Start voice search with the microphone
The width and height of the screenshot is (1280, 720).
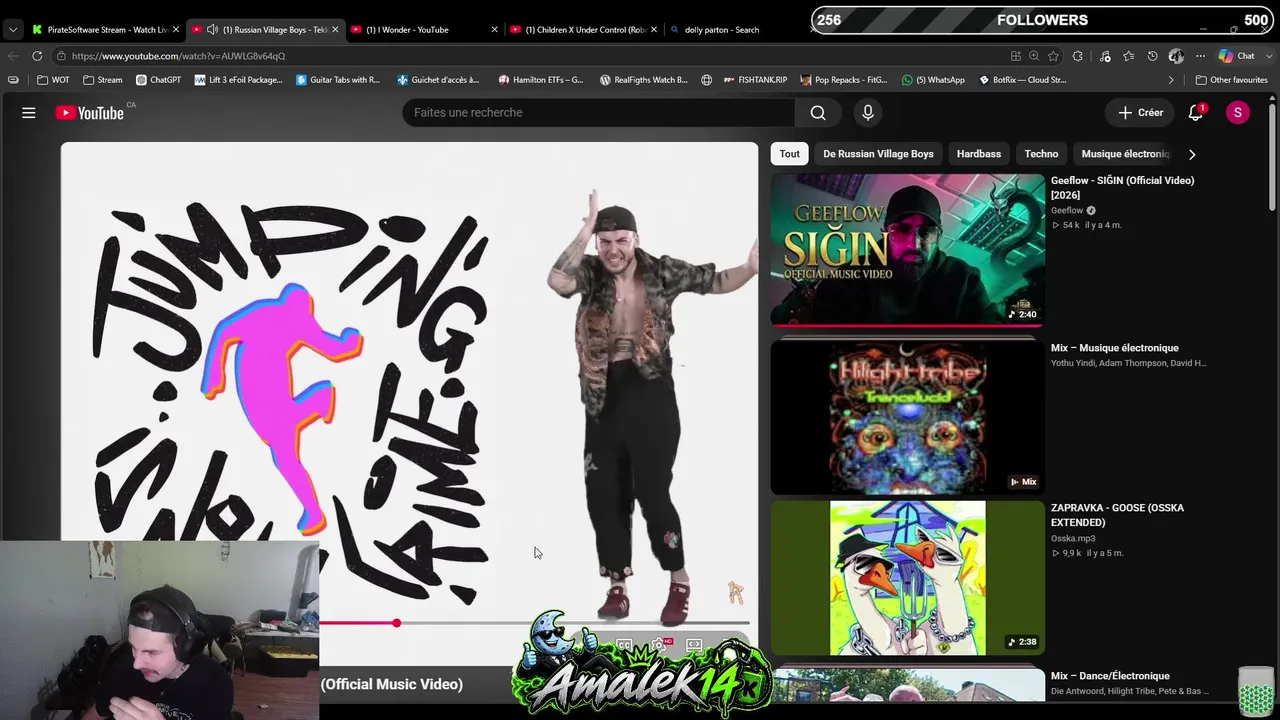click(x=868, y=113)
